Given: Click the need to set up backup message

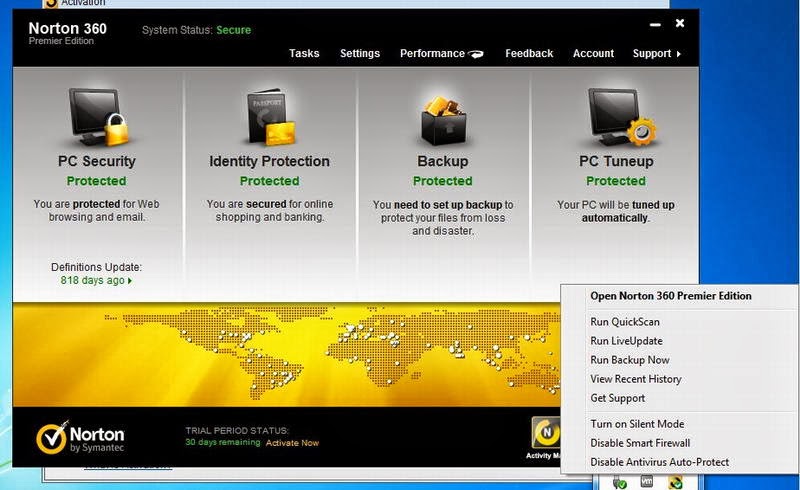Looking at the screenshot, I should pos(443,218).
